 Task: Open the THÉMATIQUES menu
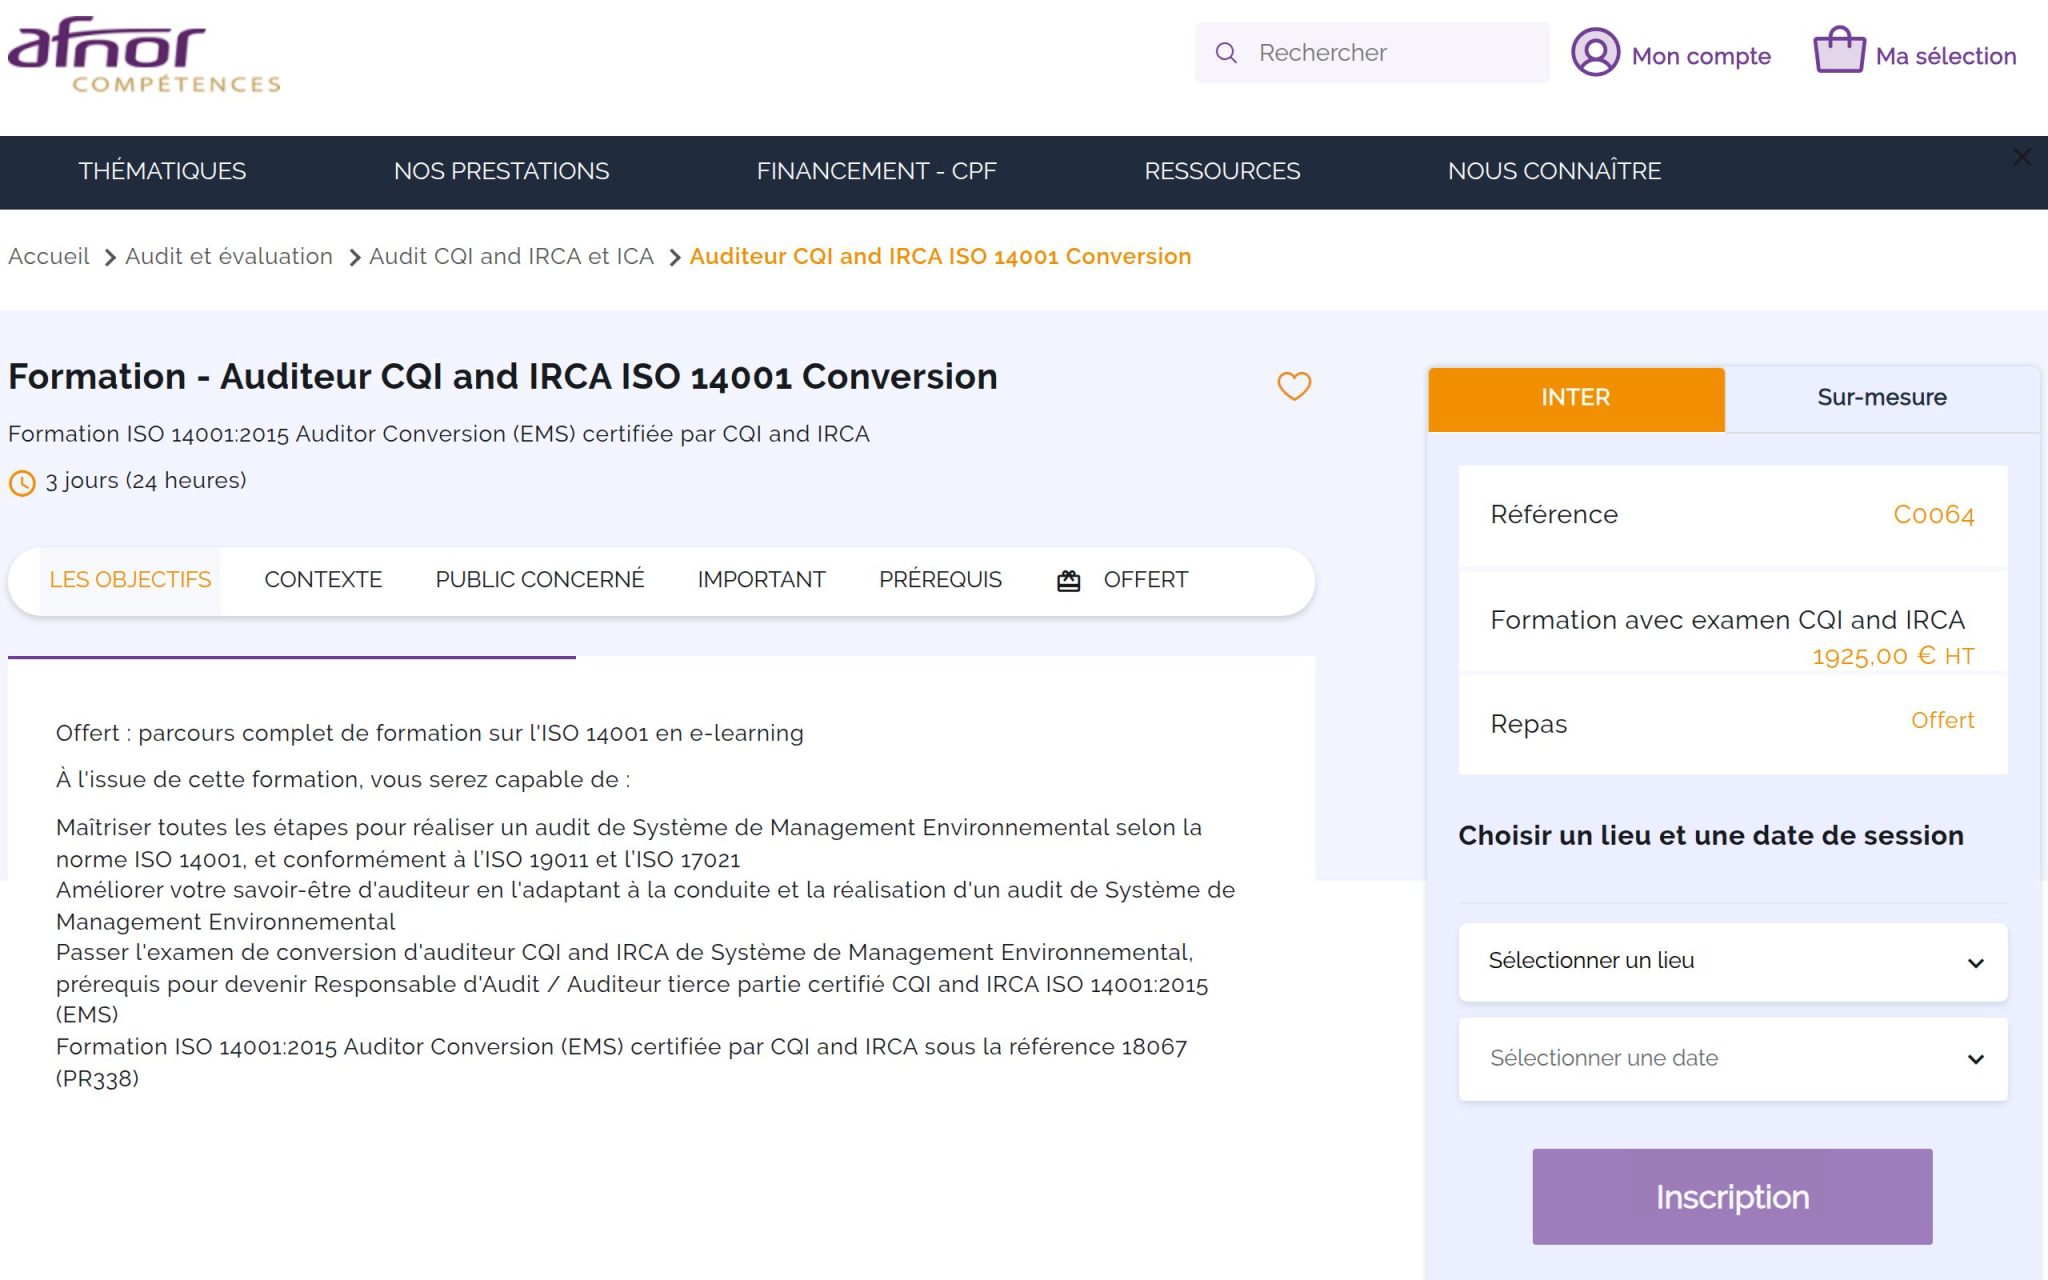[x=162, y=171]
